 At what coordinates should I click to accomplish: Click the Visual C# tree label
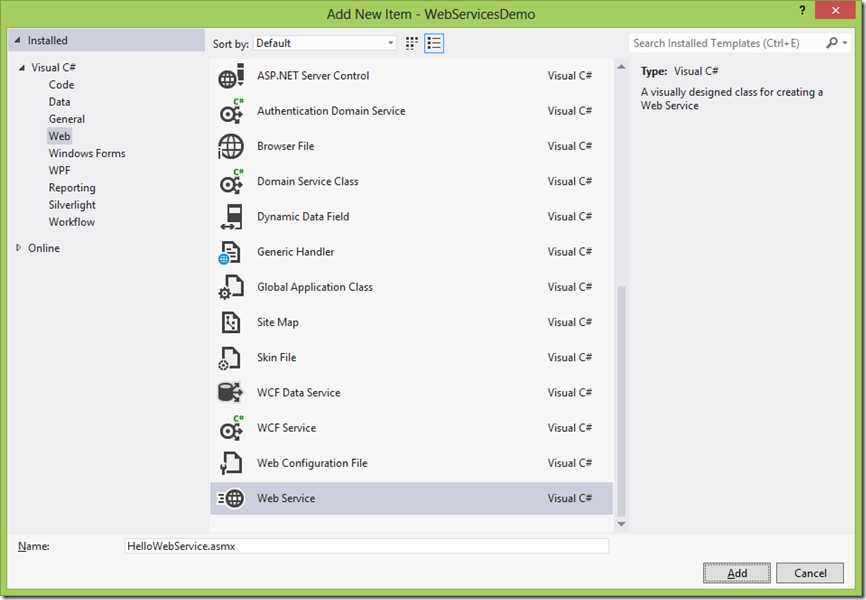coord(53,67)
